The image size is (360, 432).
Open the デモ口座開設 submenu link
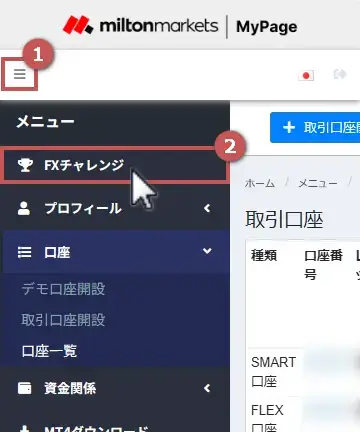pos(63,289)
